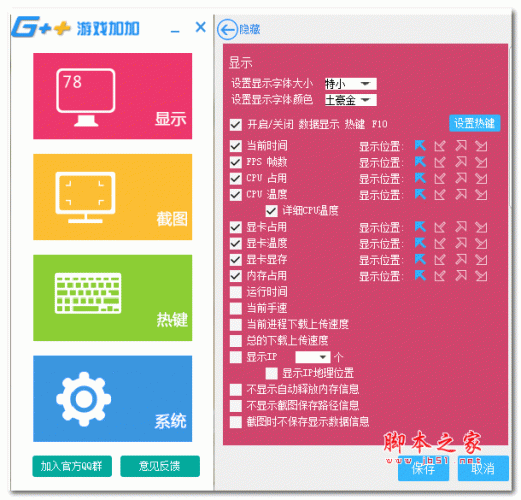
Task: Set 内存占用 position to top-left arrow
Action: [x=420, y=276]
